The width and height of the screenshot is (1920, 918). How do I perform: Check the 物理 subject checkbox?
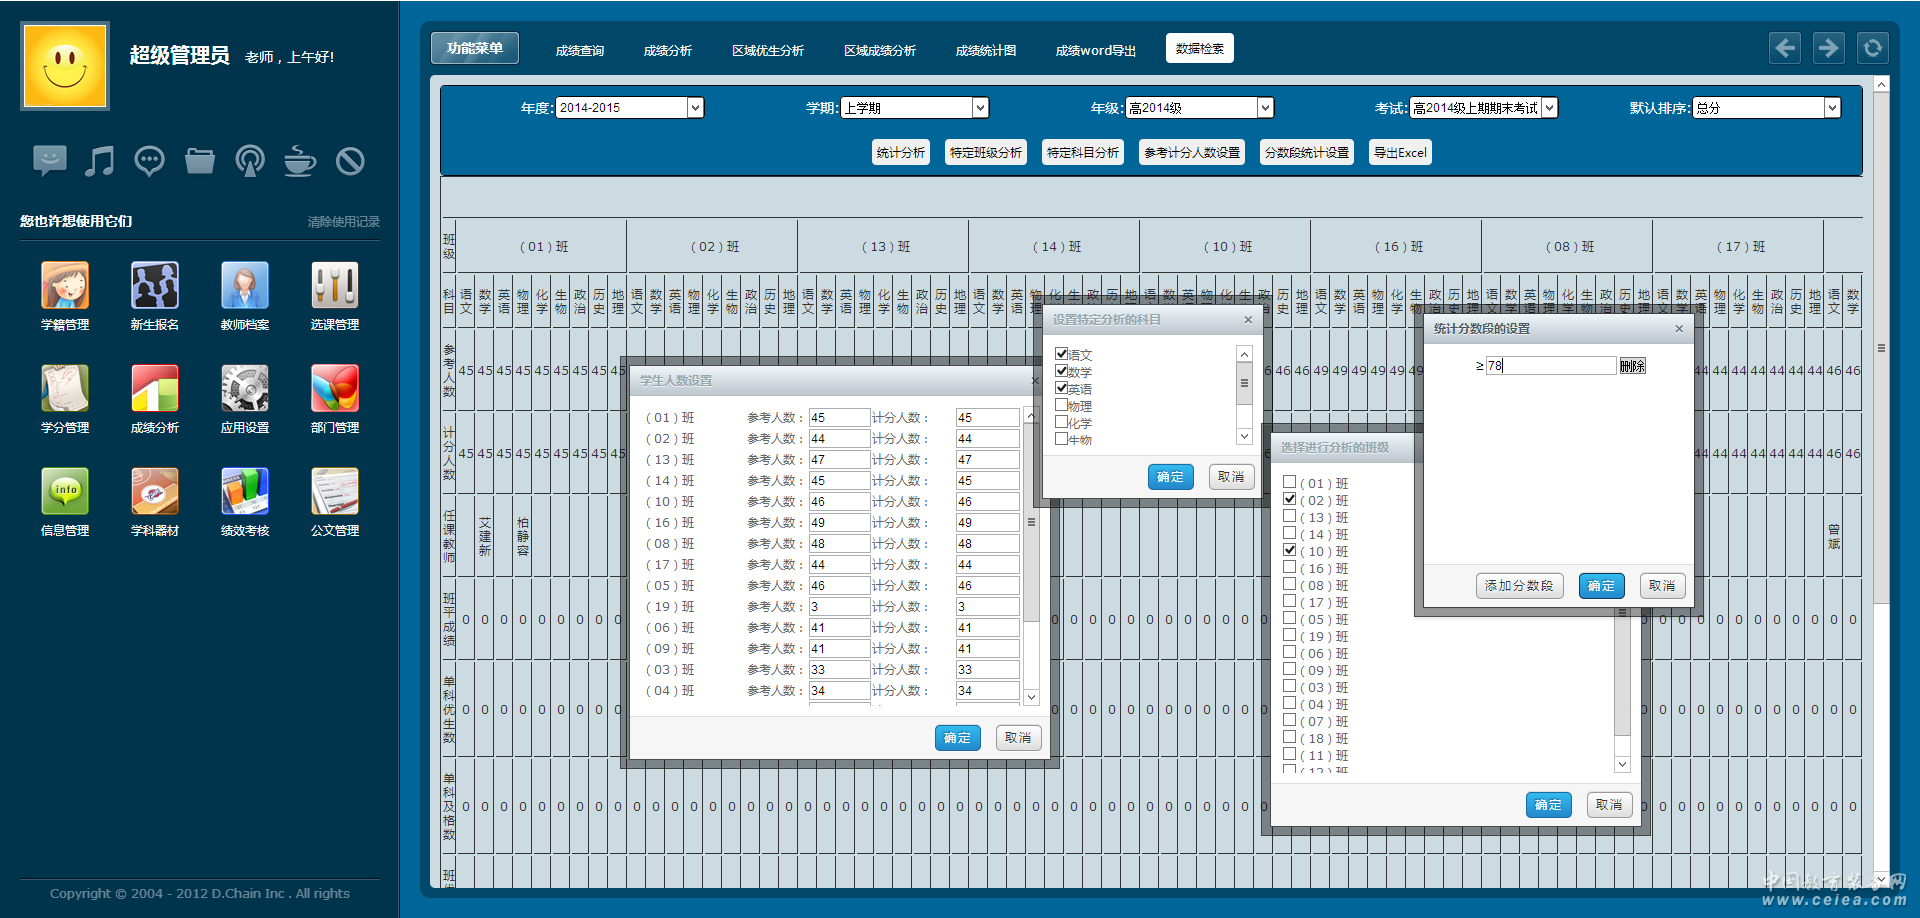[1062, 405]
